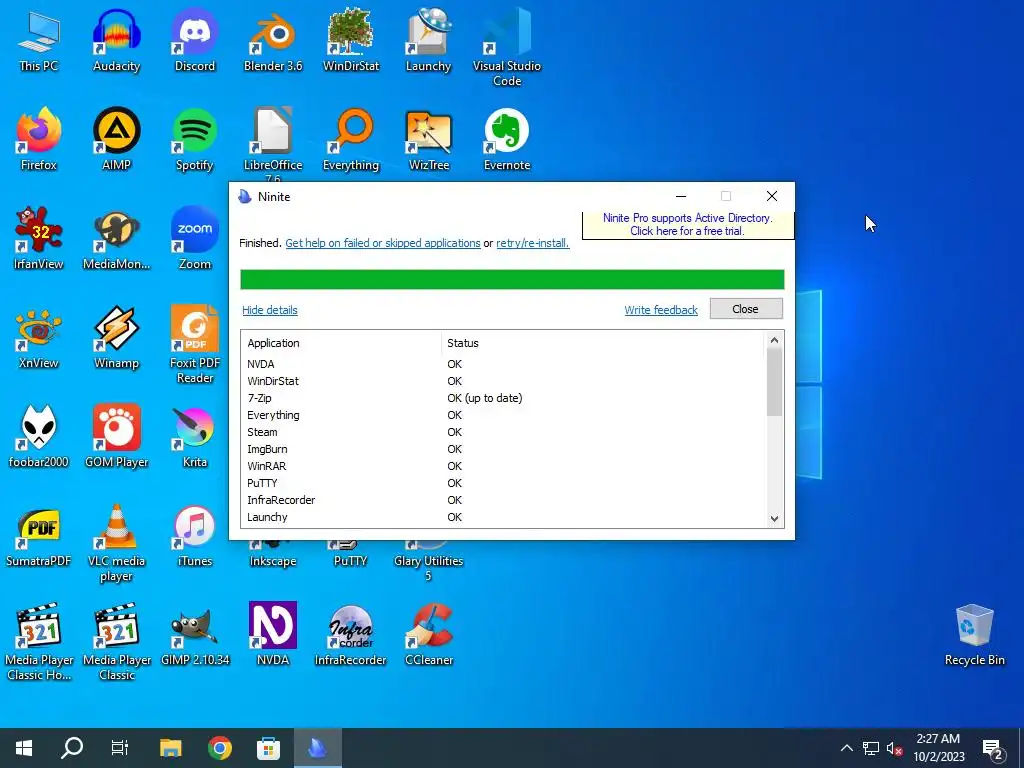
Task: Open Microsoft Store from the taskbar
Action: point(268,748)
